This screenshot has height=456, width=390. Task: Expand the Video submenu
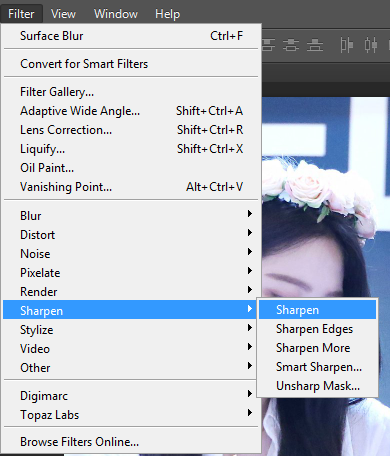point(130,349)
